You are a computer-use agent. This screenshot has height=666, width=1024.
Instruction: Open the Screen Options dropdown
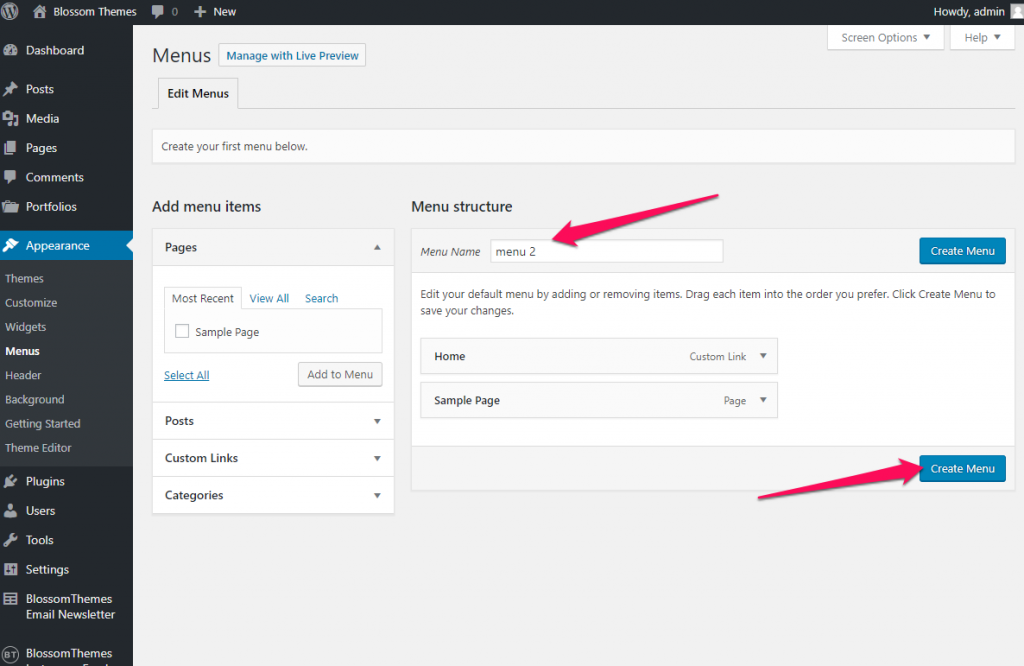point(884,37)
